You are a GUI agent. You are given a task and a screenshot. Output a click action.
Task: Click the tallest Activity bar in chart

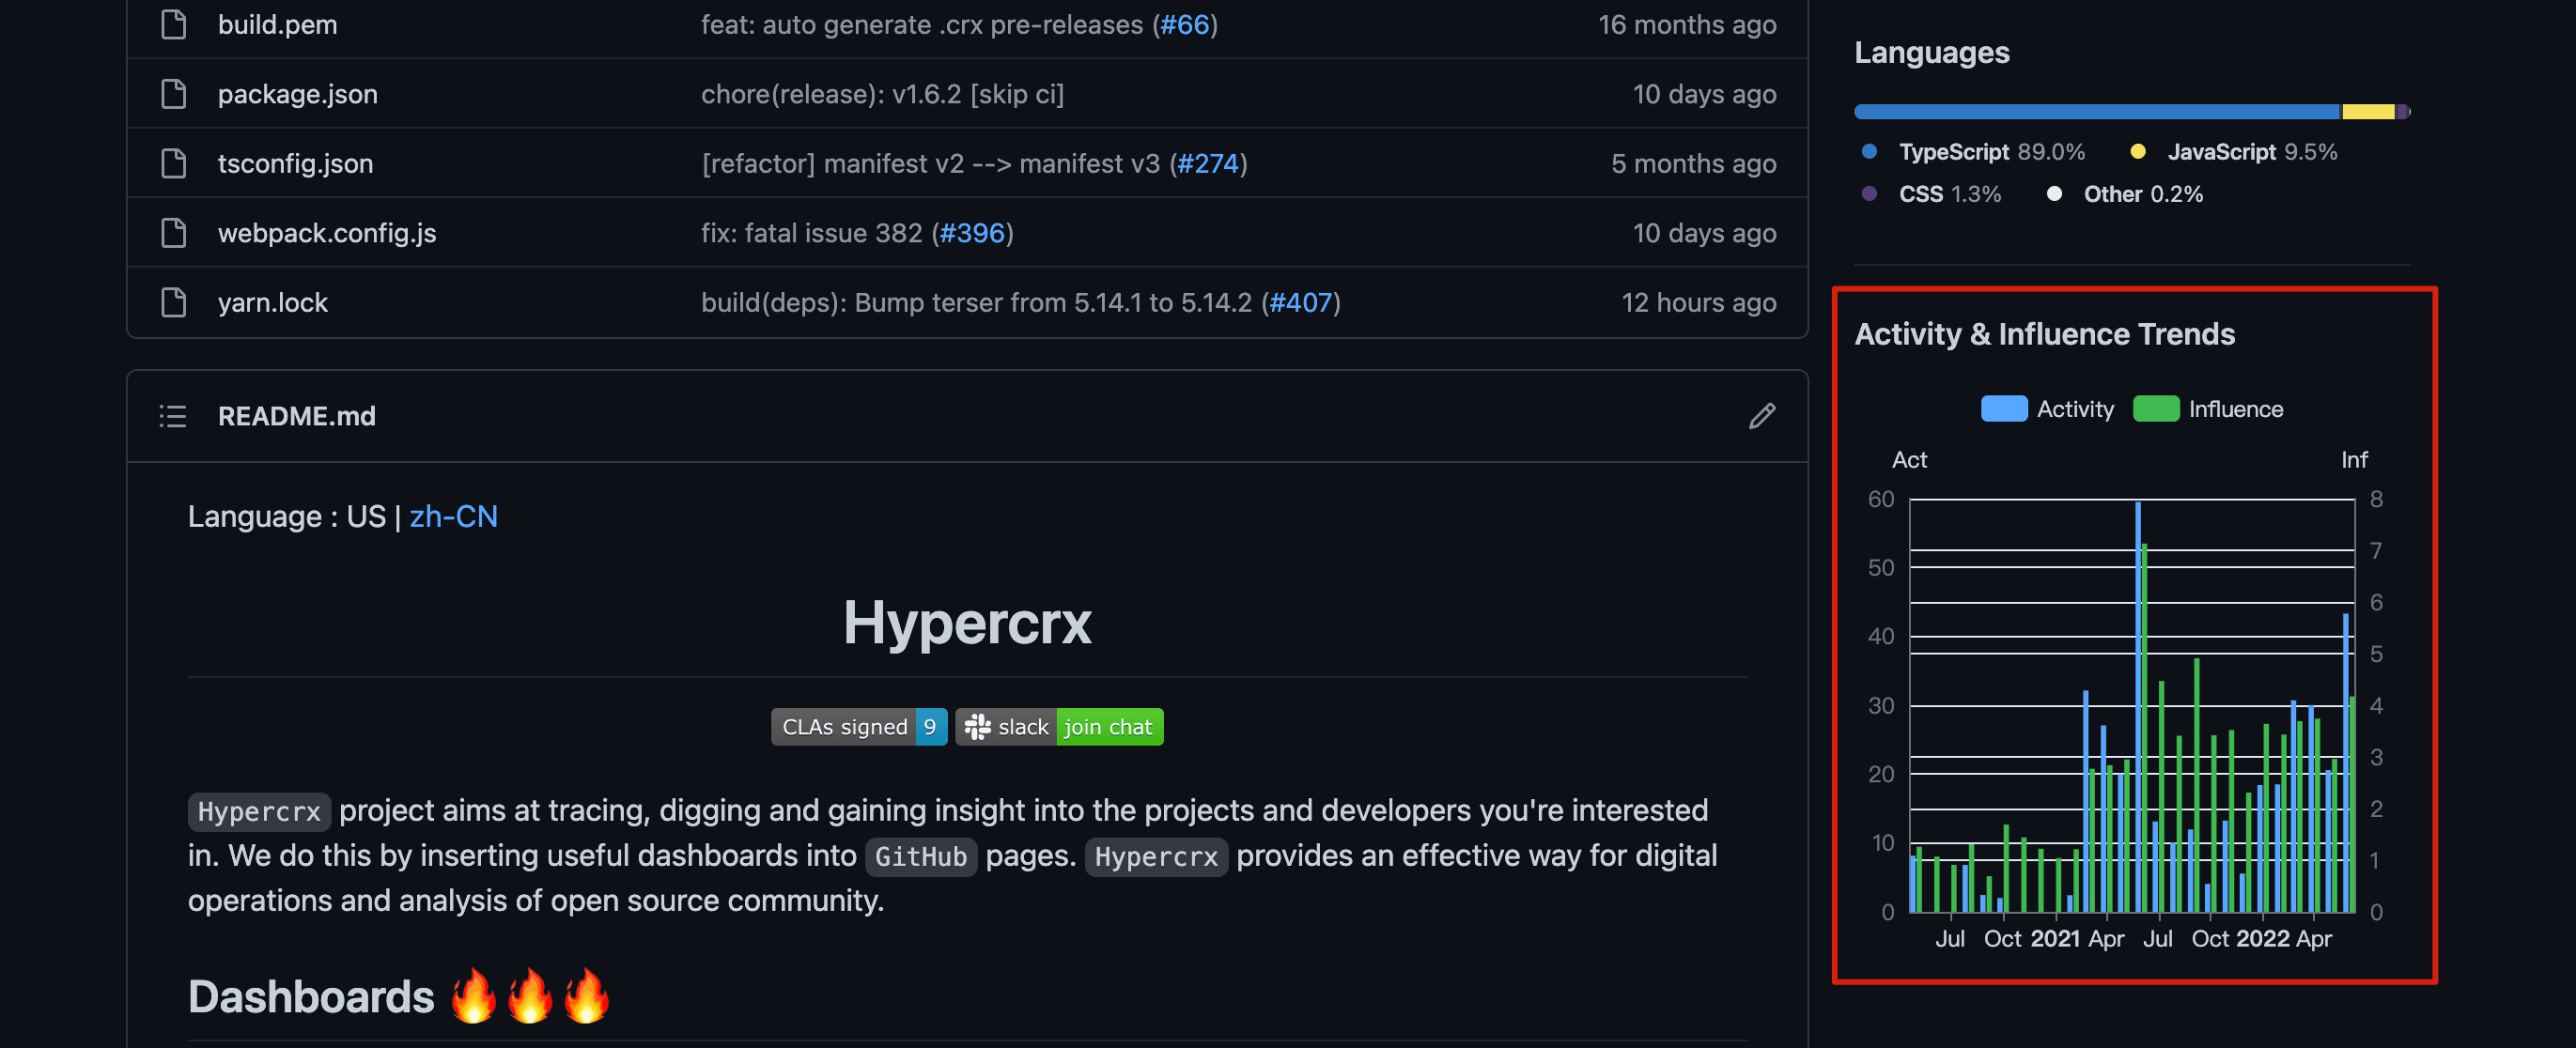2138,700
